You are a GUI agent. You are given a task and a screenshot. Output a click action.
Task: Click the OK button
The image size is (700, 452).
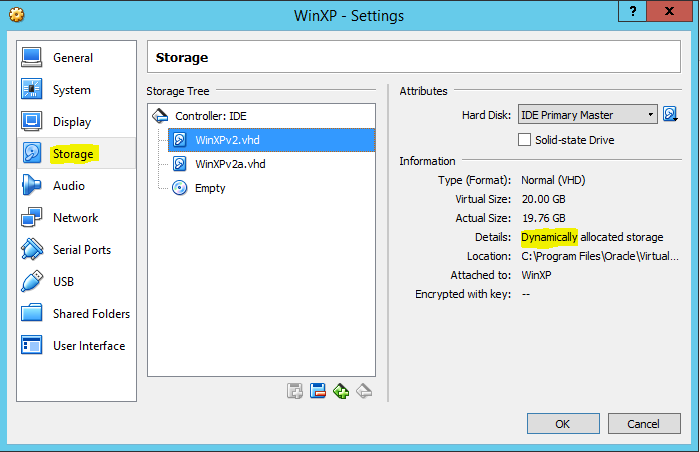(563, 423)
